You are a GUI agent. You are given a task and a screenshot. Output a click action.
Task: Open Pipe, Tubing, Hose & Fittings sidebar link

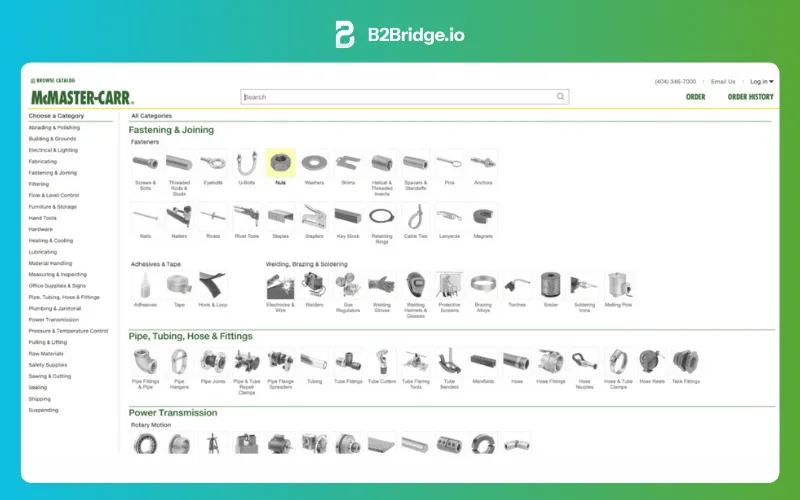click(64, 297)
